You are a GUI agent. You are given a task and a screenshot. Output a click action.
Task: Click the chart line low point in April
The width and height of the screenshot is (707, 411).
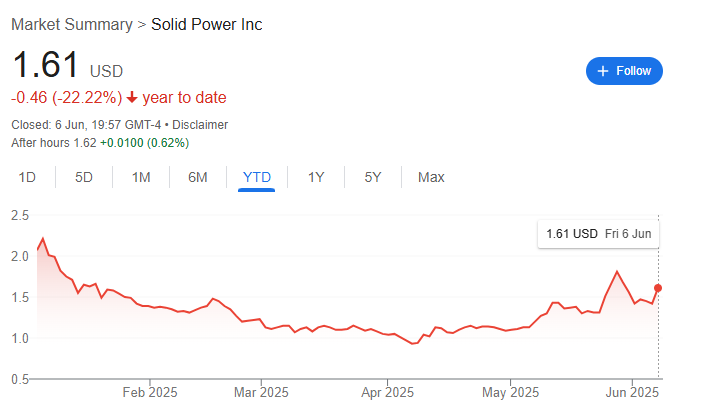413,343
